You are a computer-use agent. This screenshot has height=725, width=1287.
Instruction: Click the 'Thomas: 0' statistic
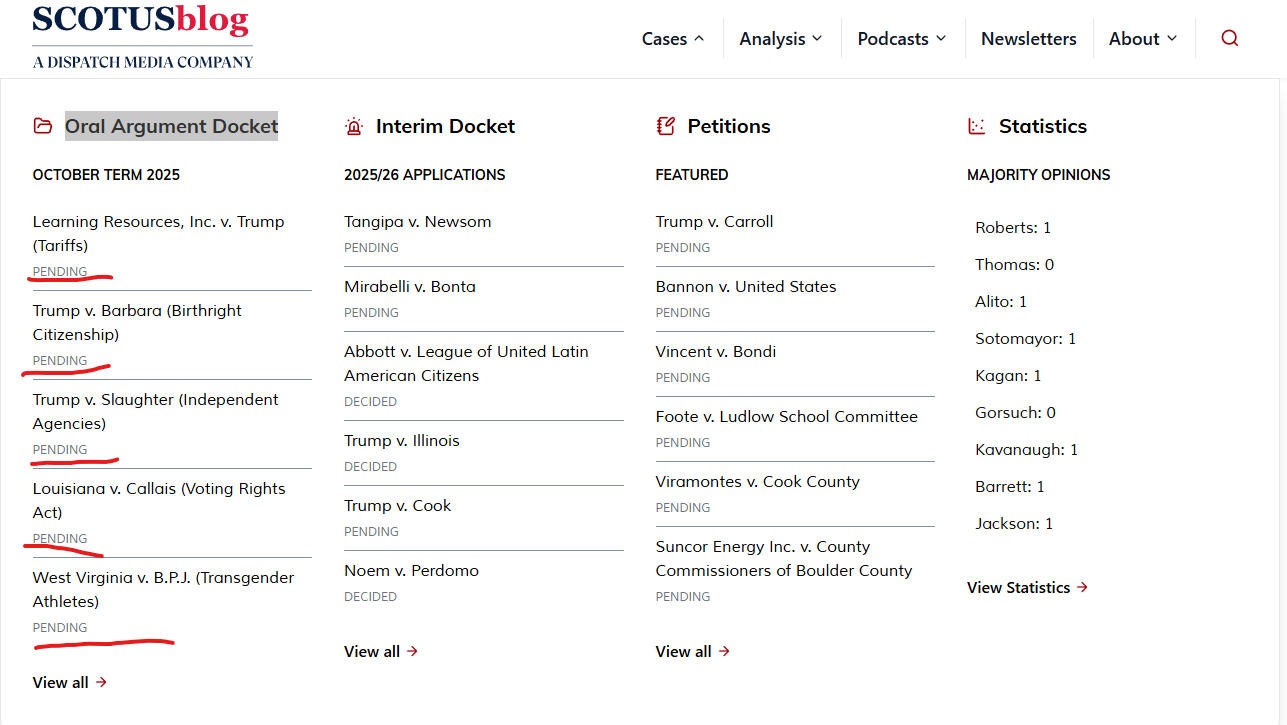click(x=1015, y=264)
